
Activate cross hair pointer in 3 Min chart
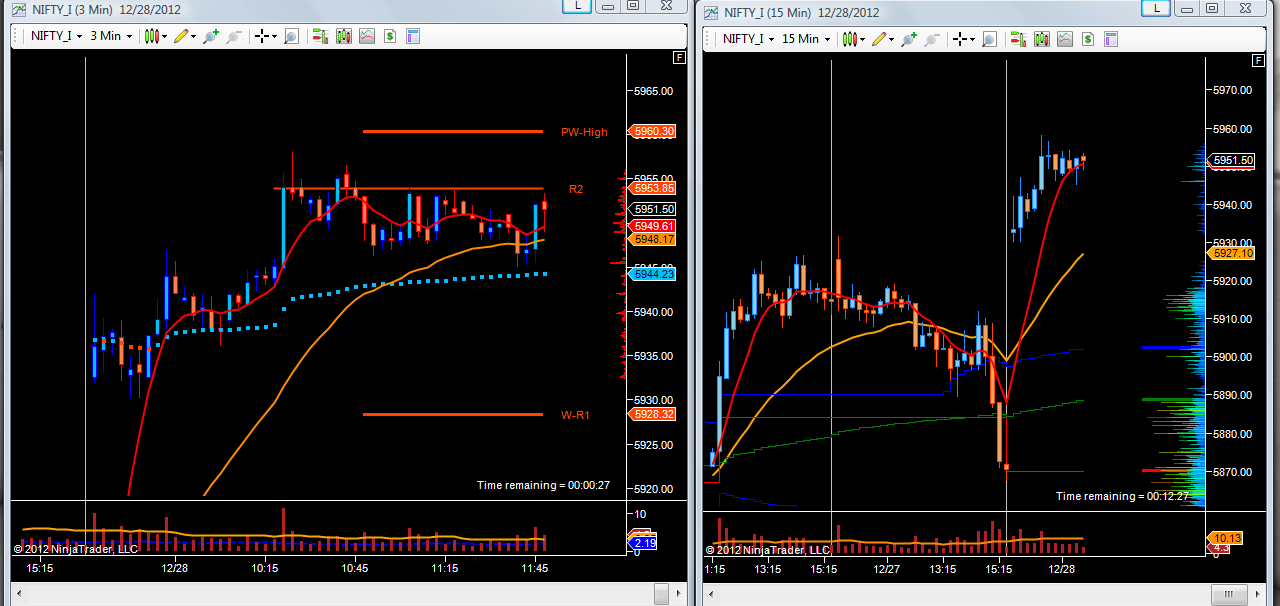point(262,36)
